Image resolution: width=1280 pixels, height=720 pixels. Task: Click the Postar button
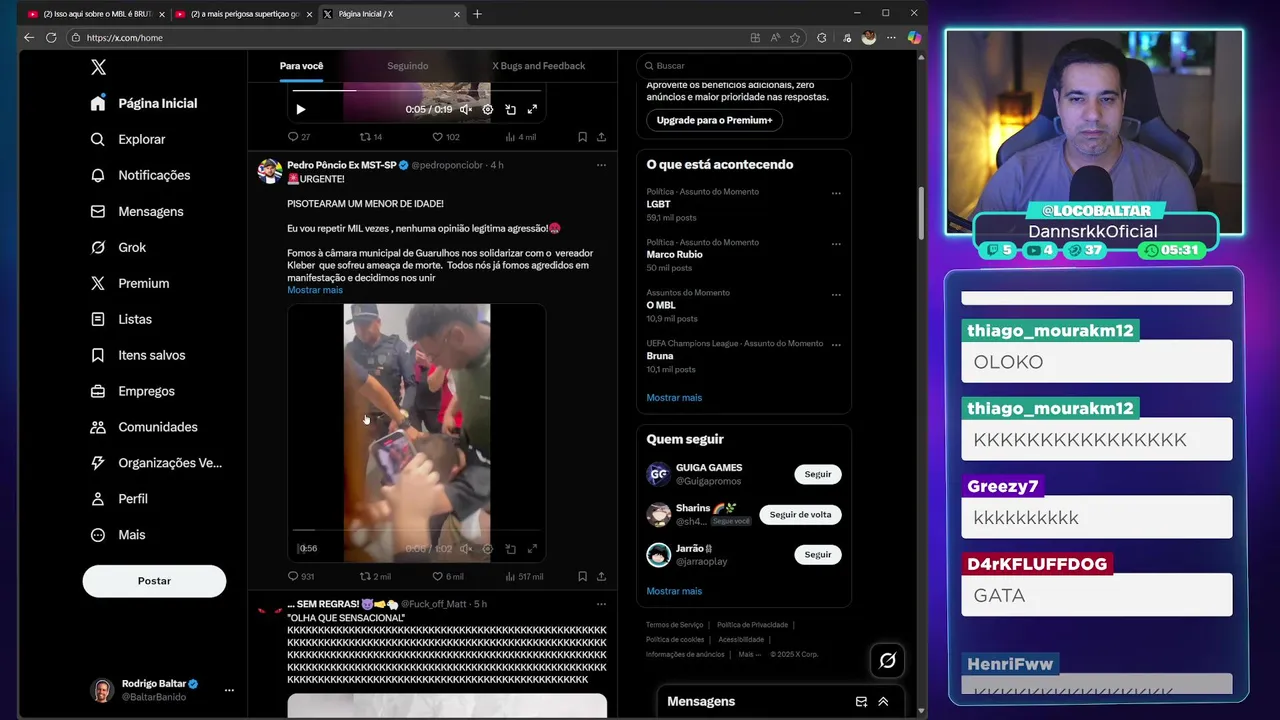click(x=154, y=581)
